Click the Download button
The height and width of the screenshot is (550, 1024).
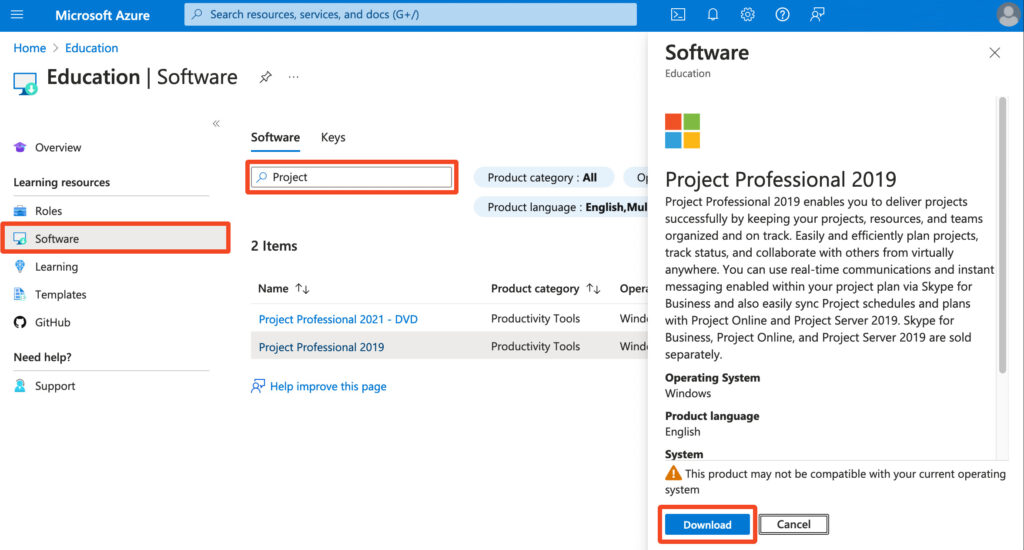[707, 525]
